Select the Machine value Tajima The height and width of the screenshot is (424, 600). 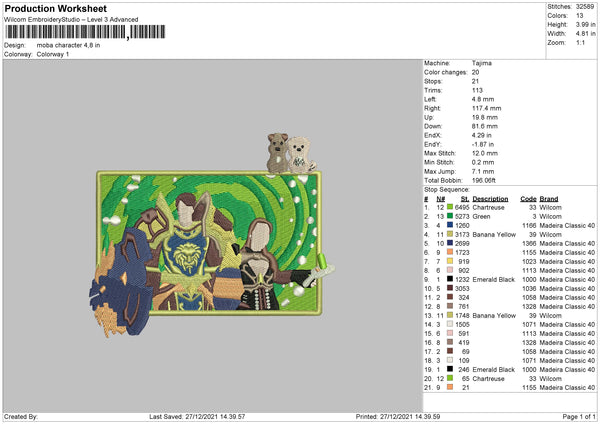click(482, 63)
